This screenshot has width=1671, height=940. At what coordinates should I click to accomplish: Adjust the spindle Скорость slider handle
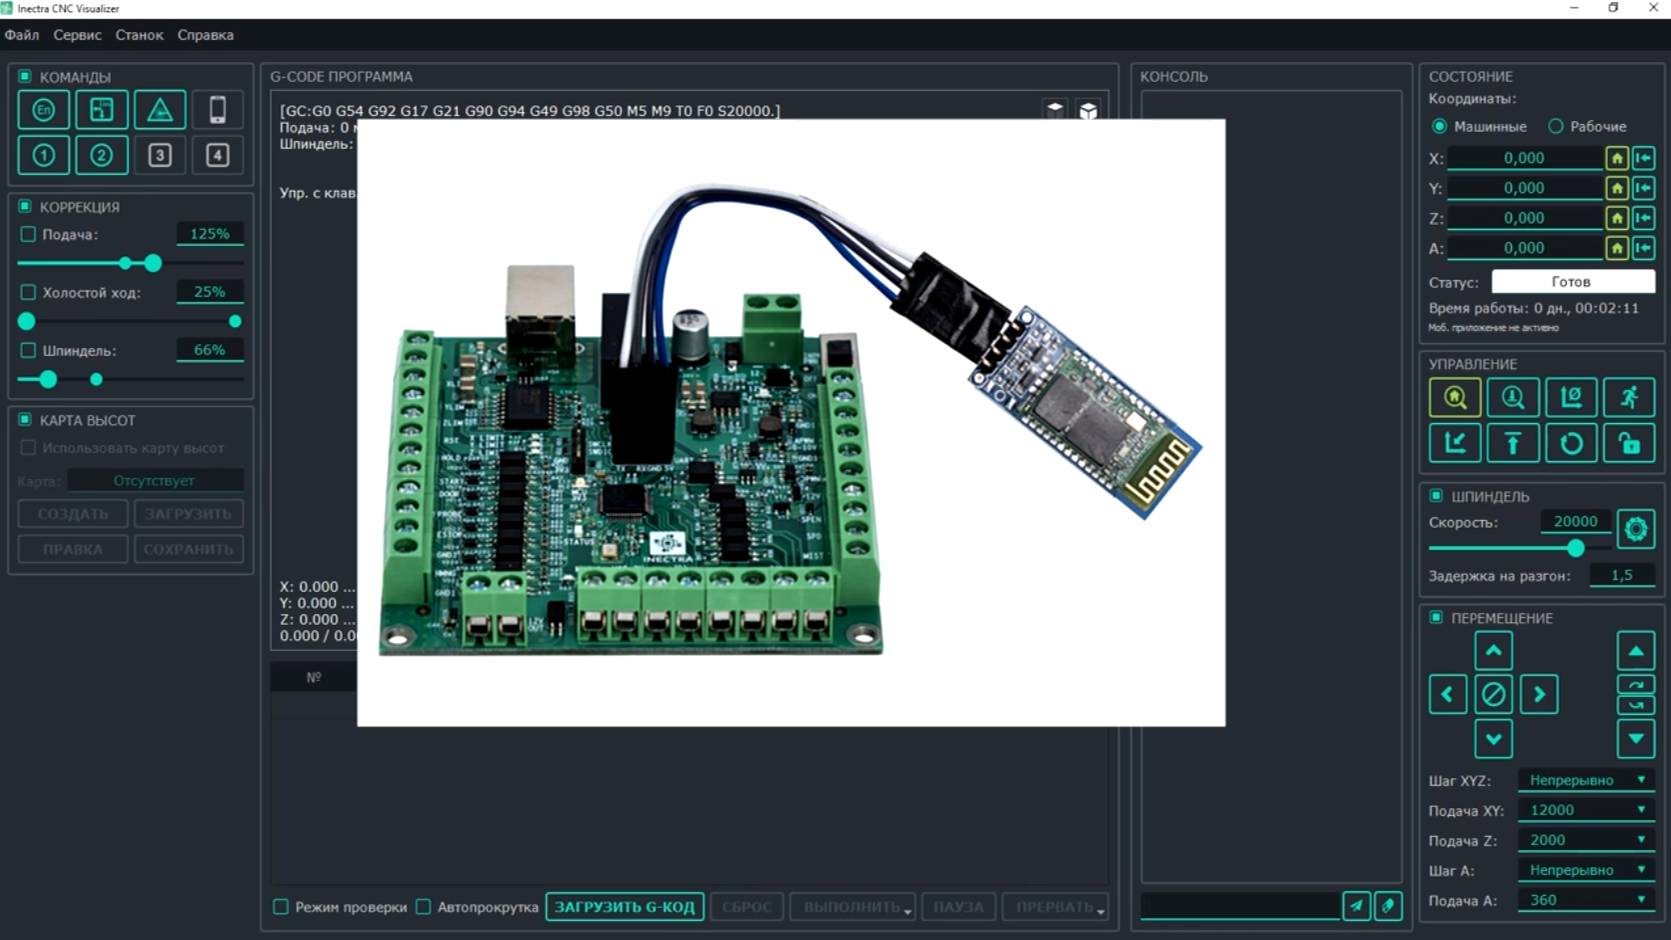[1576, 548]
